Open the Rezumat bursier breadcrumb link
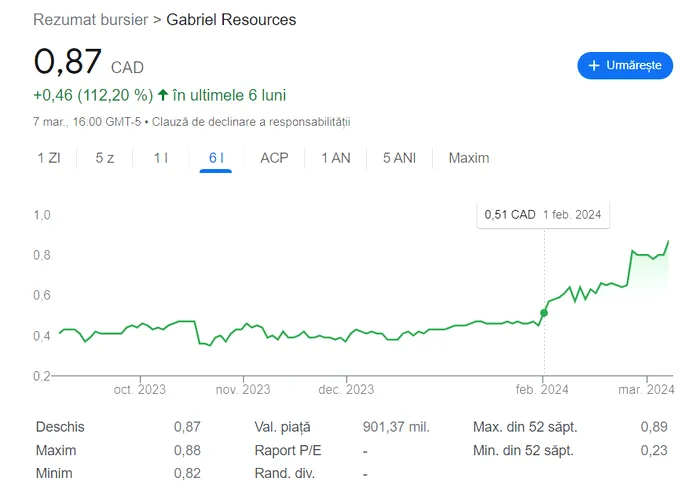700x493 pixels. coord(91,20)
